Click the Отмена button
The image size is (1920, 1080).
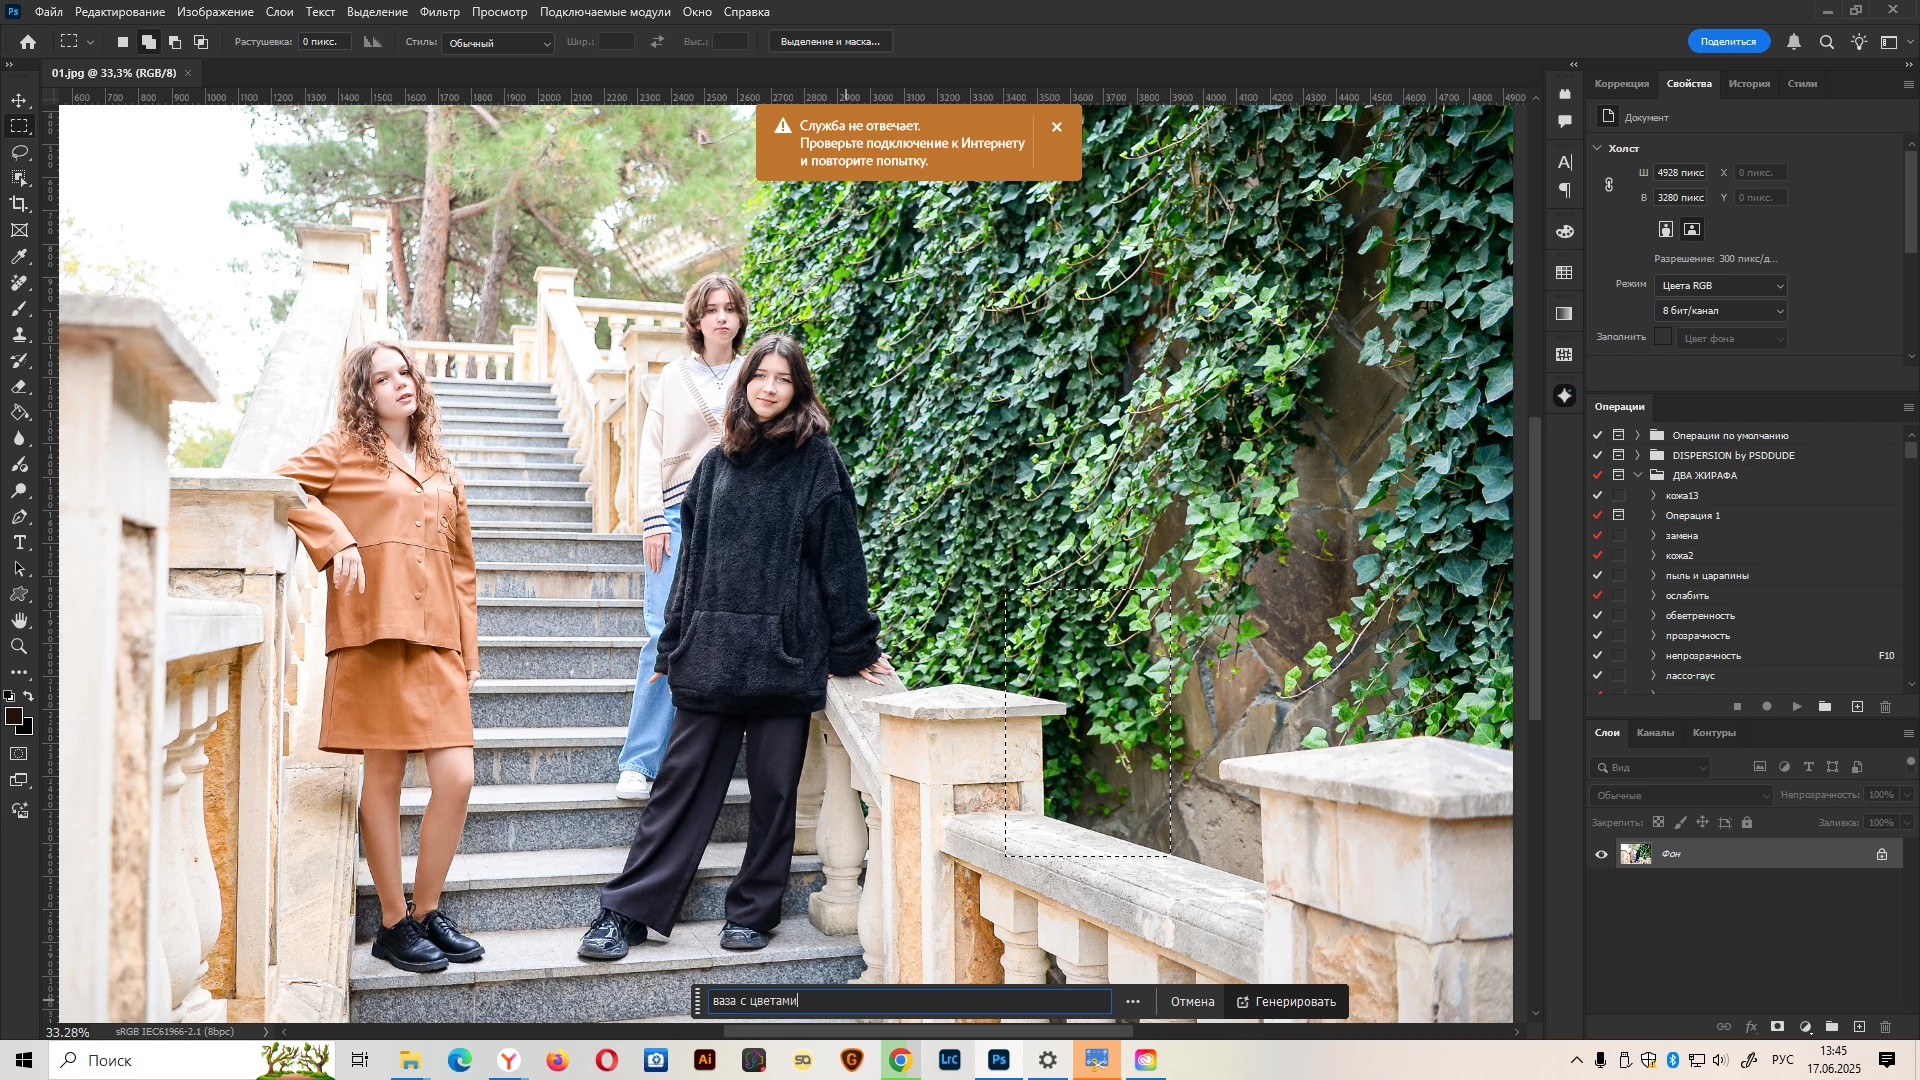(1192, 1002)
